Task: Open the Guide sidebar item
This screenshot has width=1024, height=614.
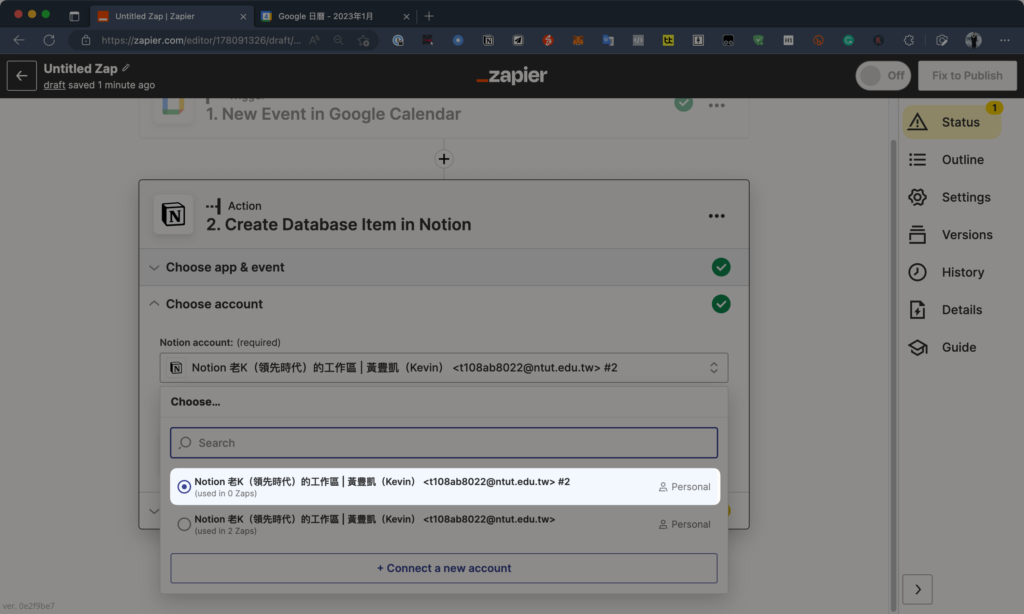Action: click(x=952, y=347)
